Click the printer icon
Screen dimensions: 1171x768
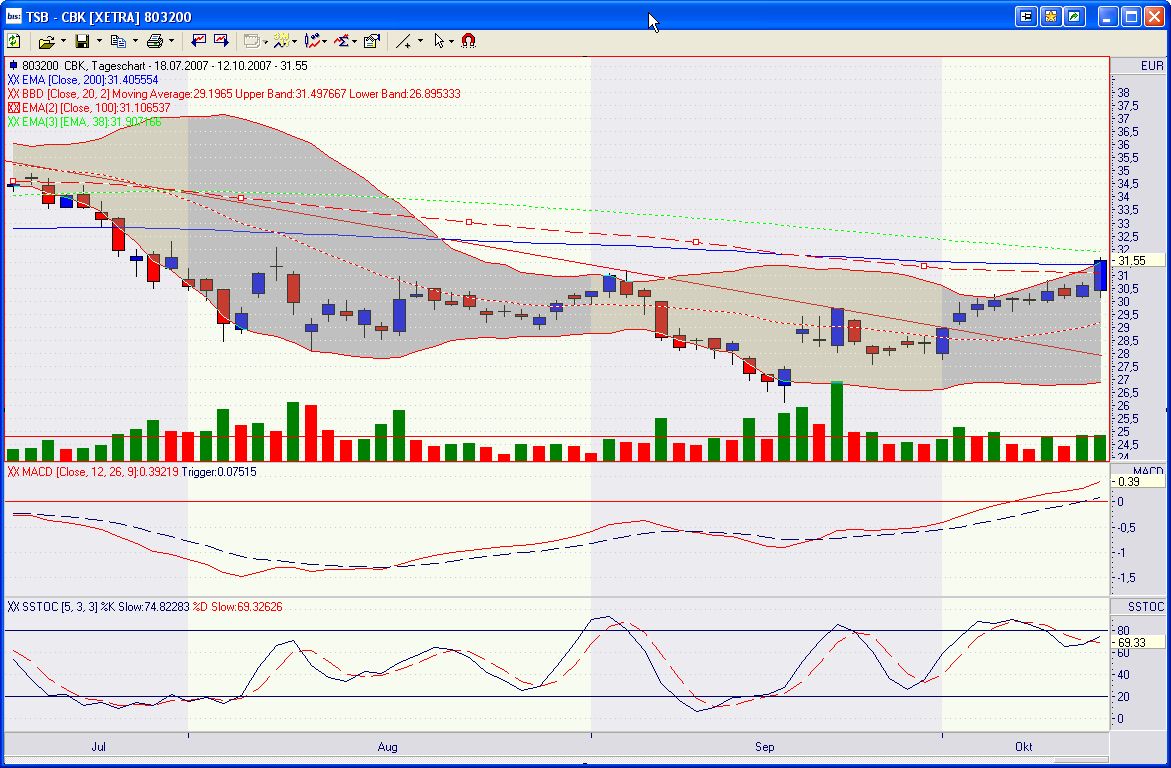pos(154,41)
